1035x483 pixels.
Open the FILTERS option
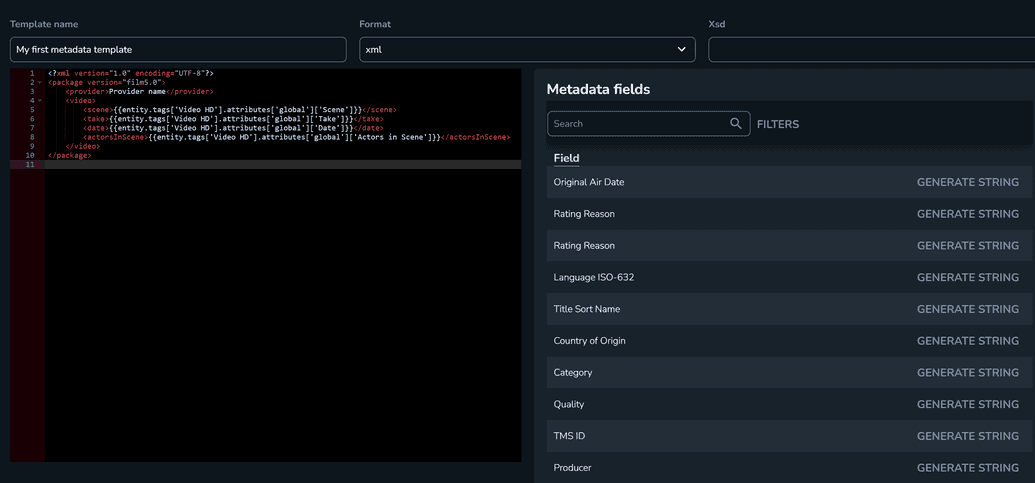778,124
